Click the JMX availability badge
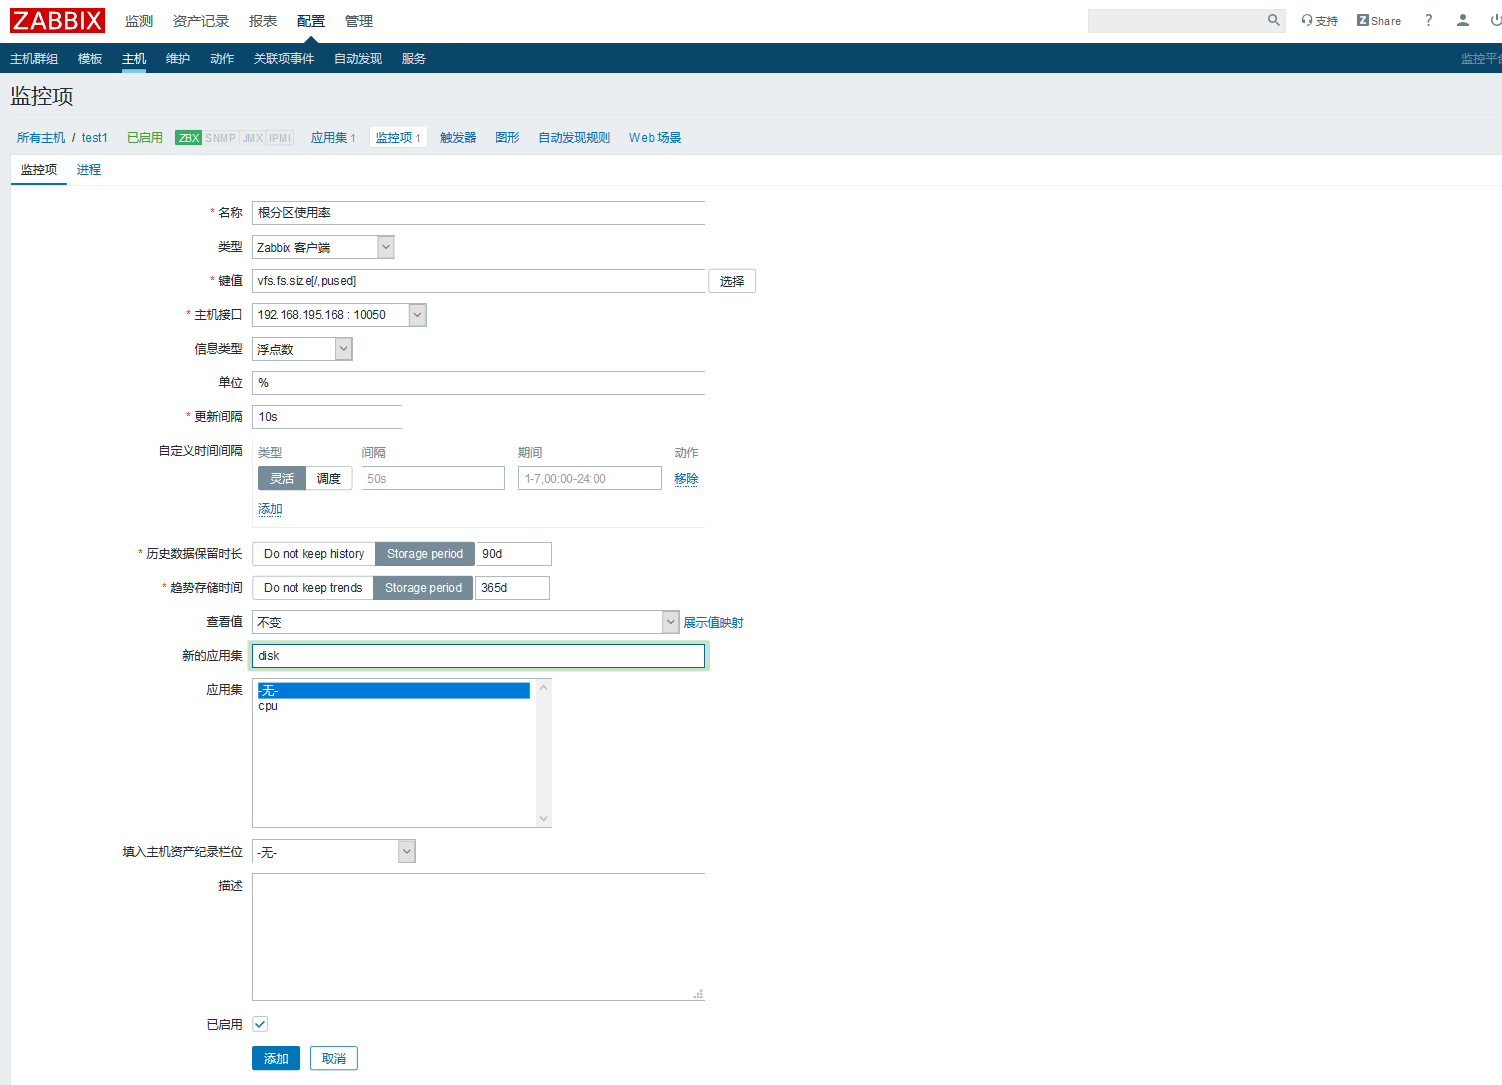Viewport: 1502px width, 1085px height. coord(252,138)
